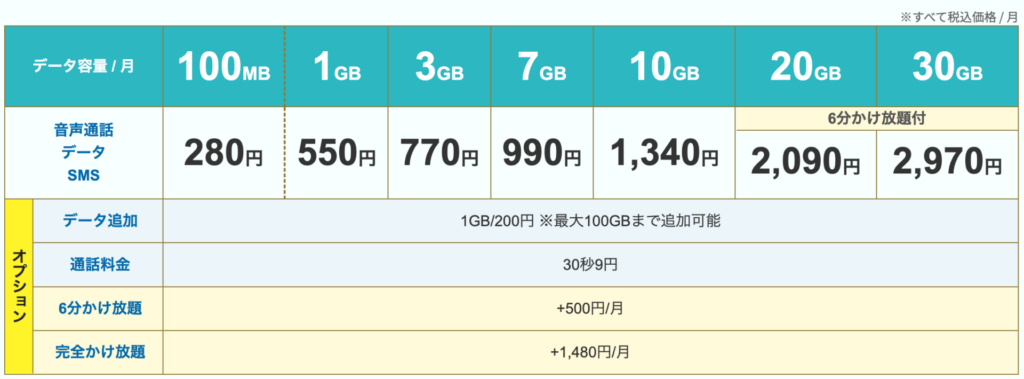This screenshot has width=1024, height=379.
Task: Select the 1,340円 price cell
Action: (x=665, y=153)
